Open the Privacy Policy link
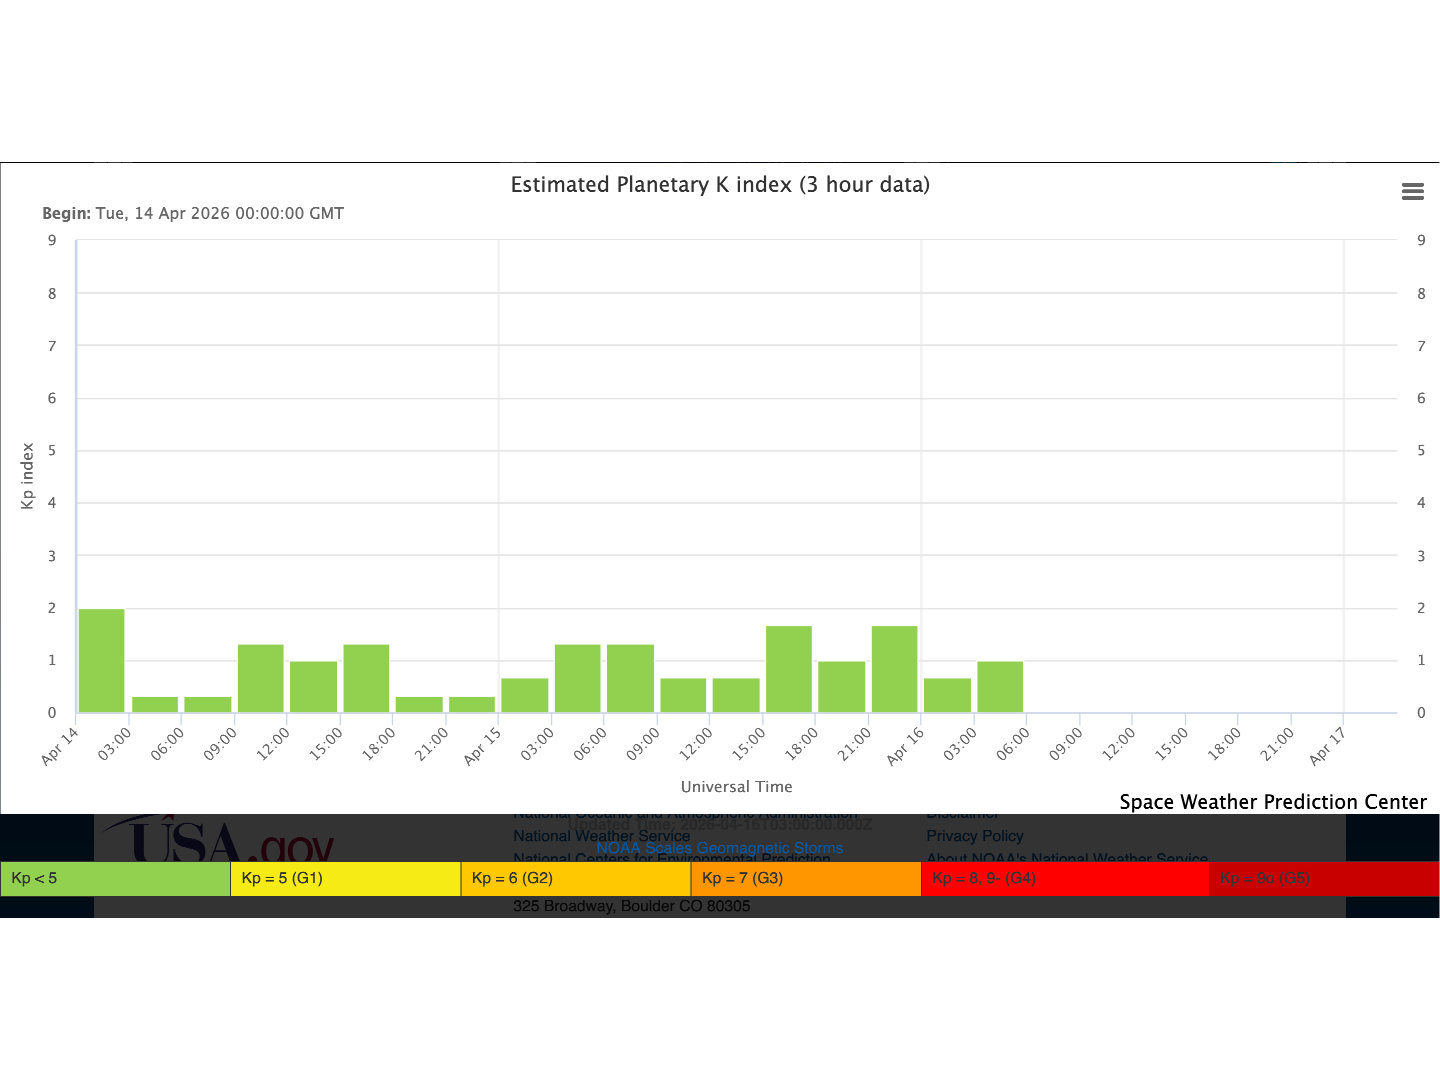 (x=974, y=836)
